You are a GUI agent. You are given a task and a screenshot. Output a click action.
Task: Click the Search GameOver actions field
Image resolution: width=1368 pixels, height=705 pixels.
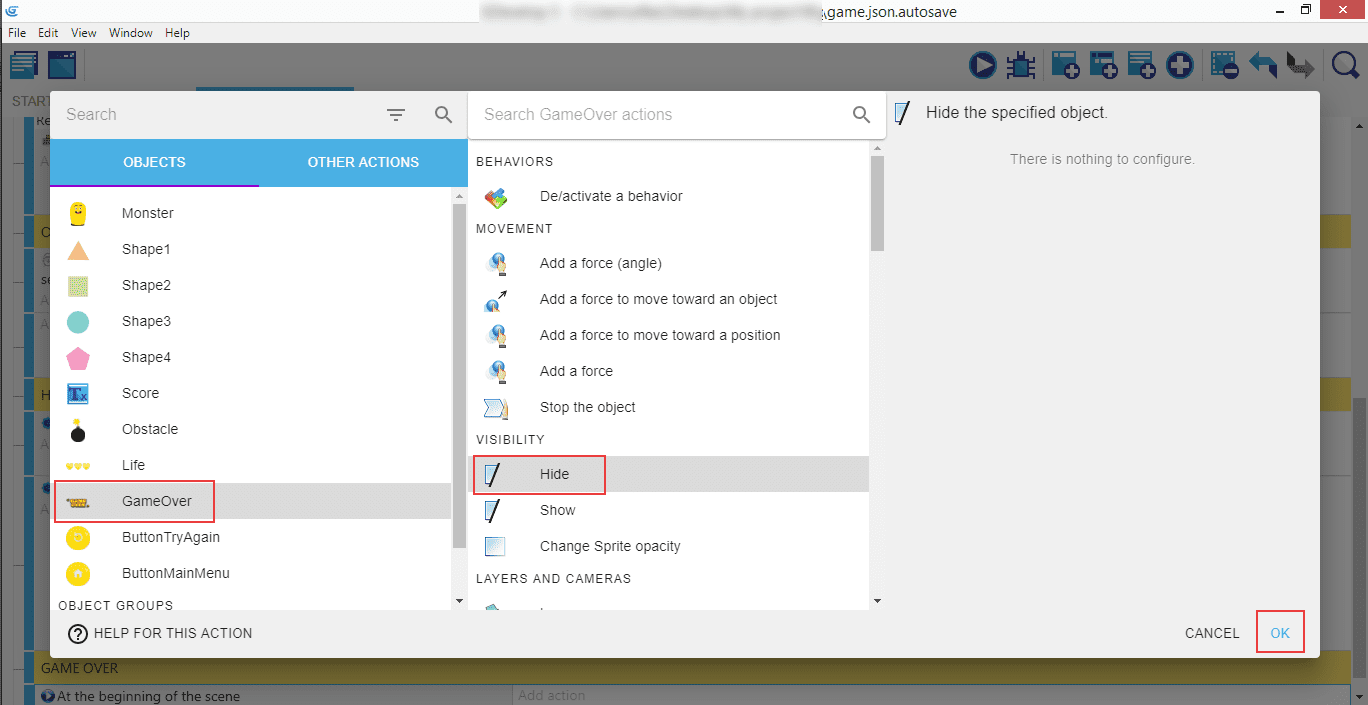coord(660,115)
